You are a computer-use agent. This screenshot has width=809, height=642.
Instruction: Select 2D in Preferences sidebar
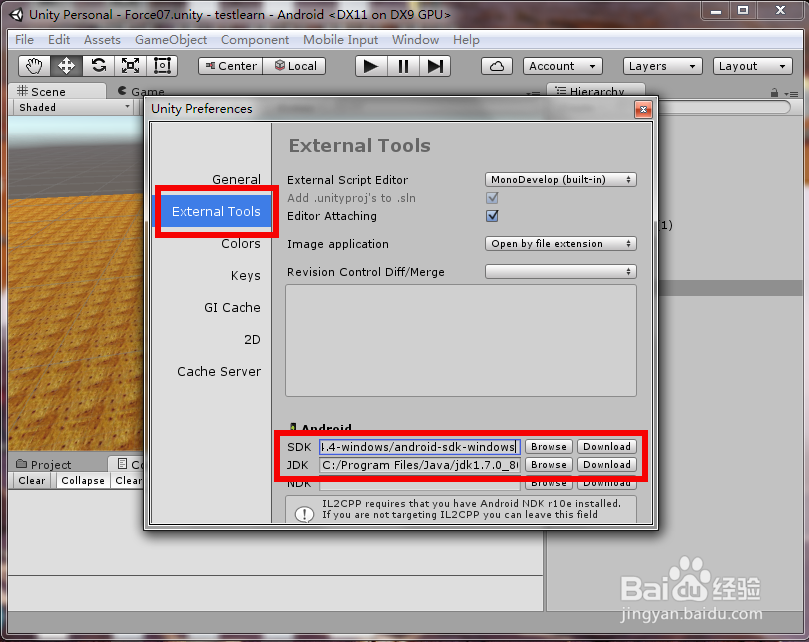pyautogui.click(x=252, y=339)
